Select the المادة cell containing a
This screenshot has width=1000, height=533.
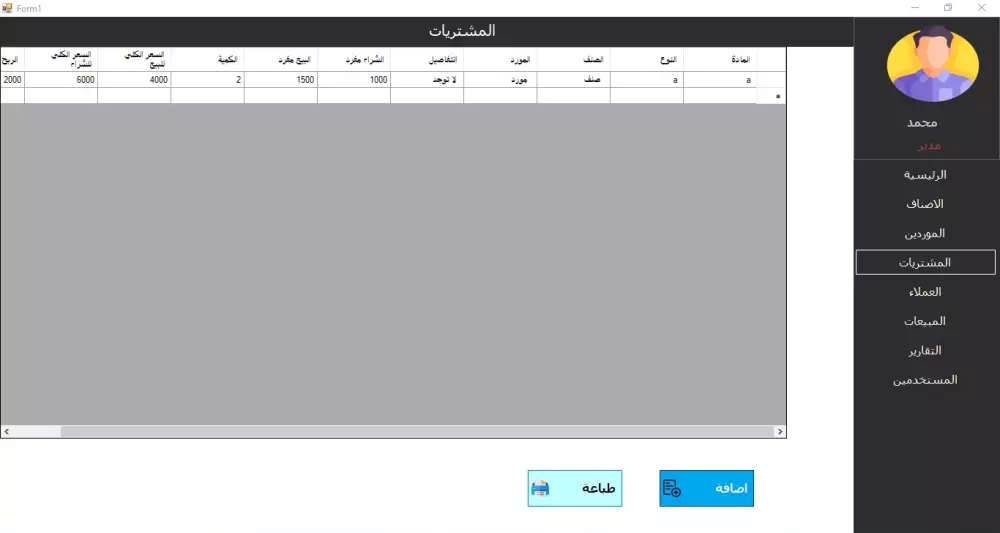[x=719, y=80]
